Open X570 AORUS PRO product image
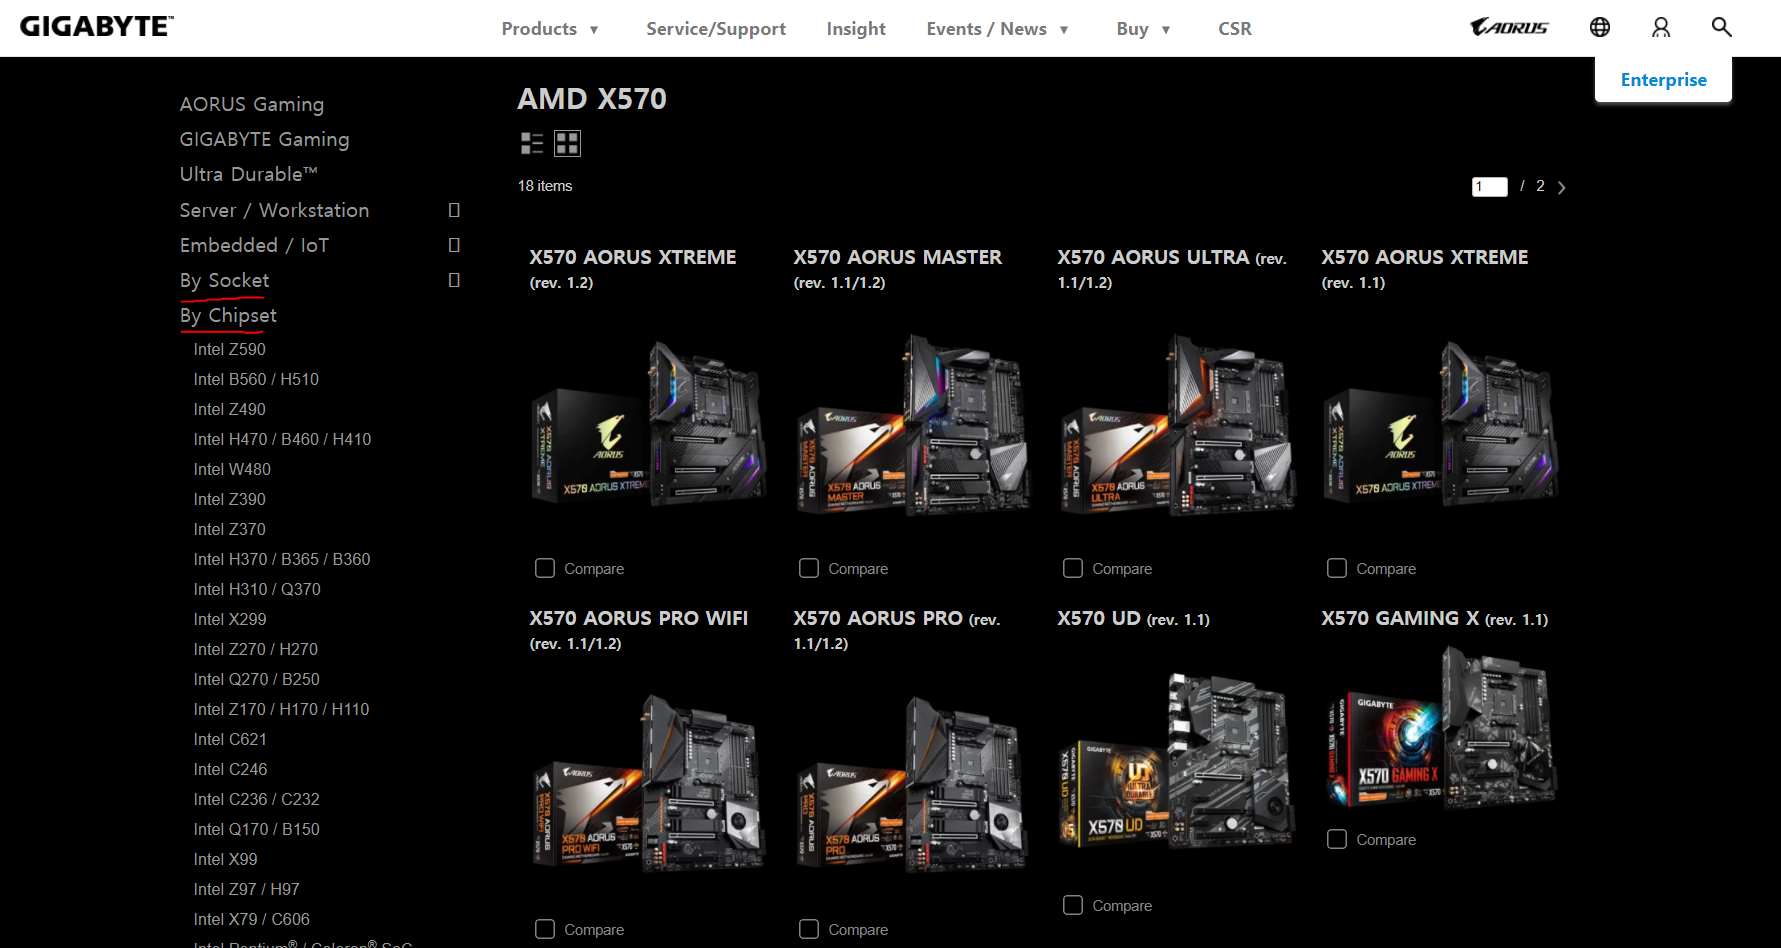The height and width of the screenshot is (948, 1781). [913, 785]
